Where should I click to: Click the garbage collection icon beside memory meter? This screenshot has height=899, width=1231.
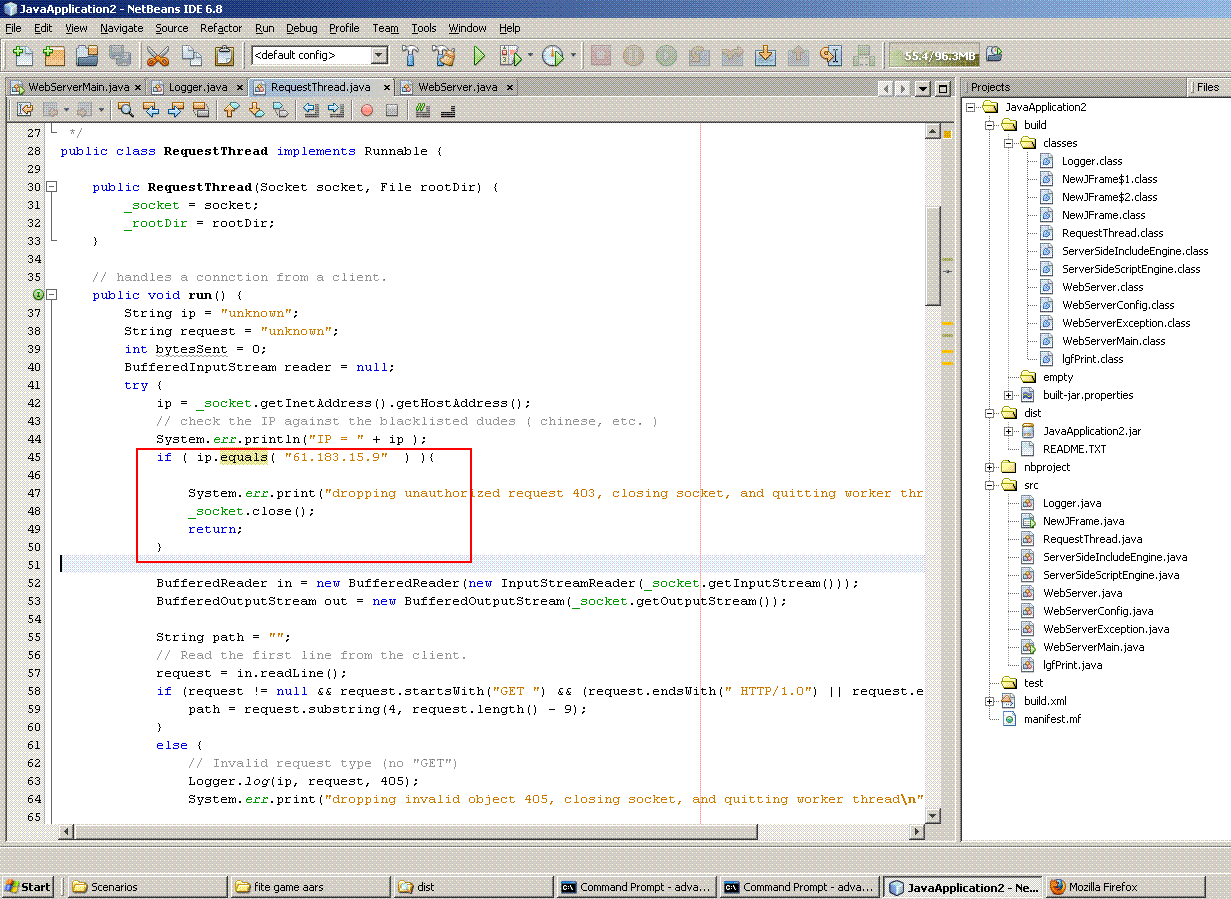(994, 56)
